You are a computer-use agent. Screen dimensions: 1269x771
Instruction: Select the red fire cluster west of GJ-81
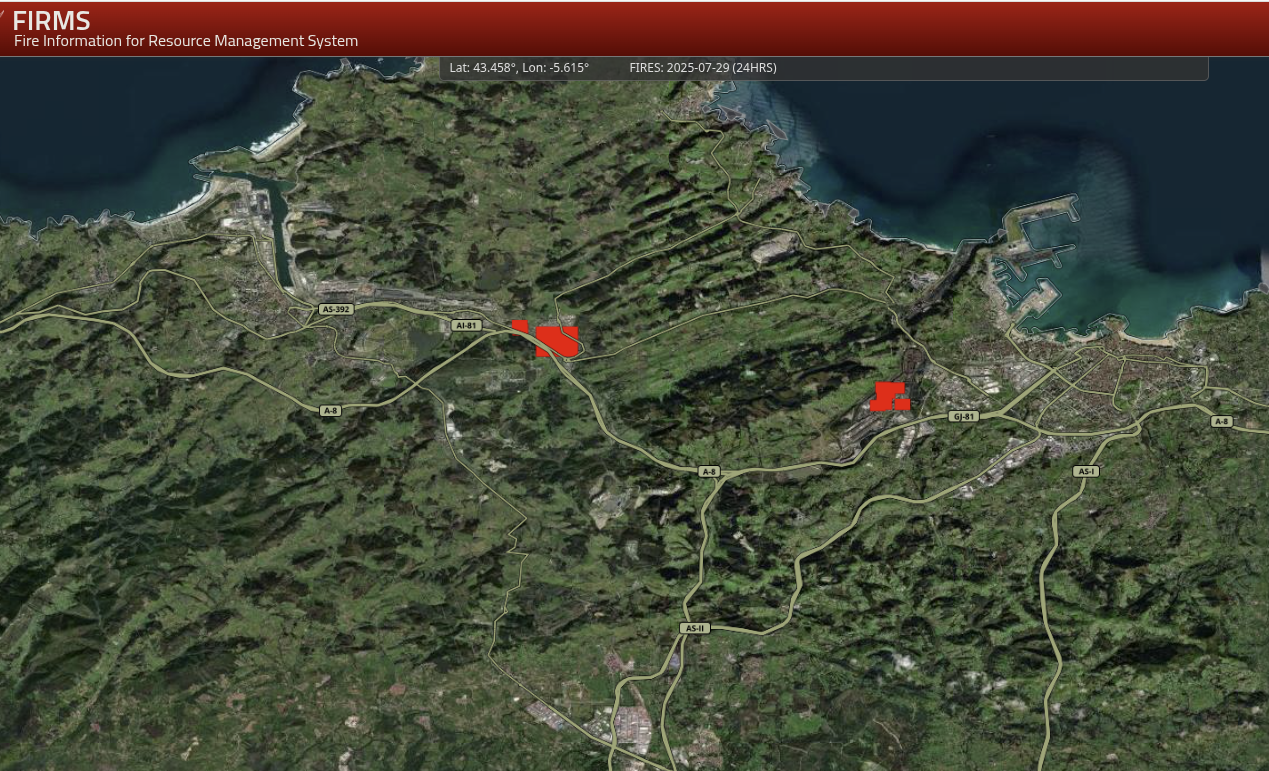(x=888, y=396)
